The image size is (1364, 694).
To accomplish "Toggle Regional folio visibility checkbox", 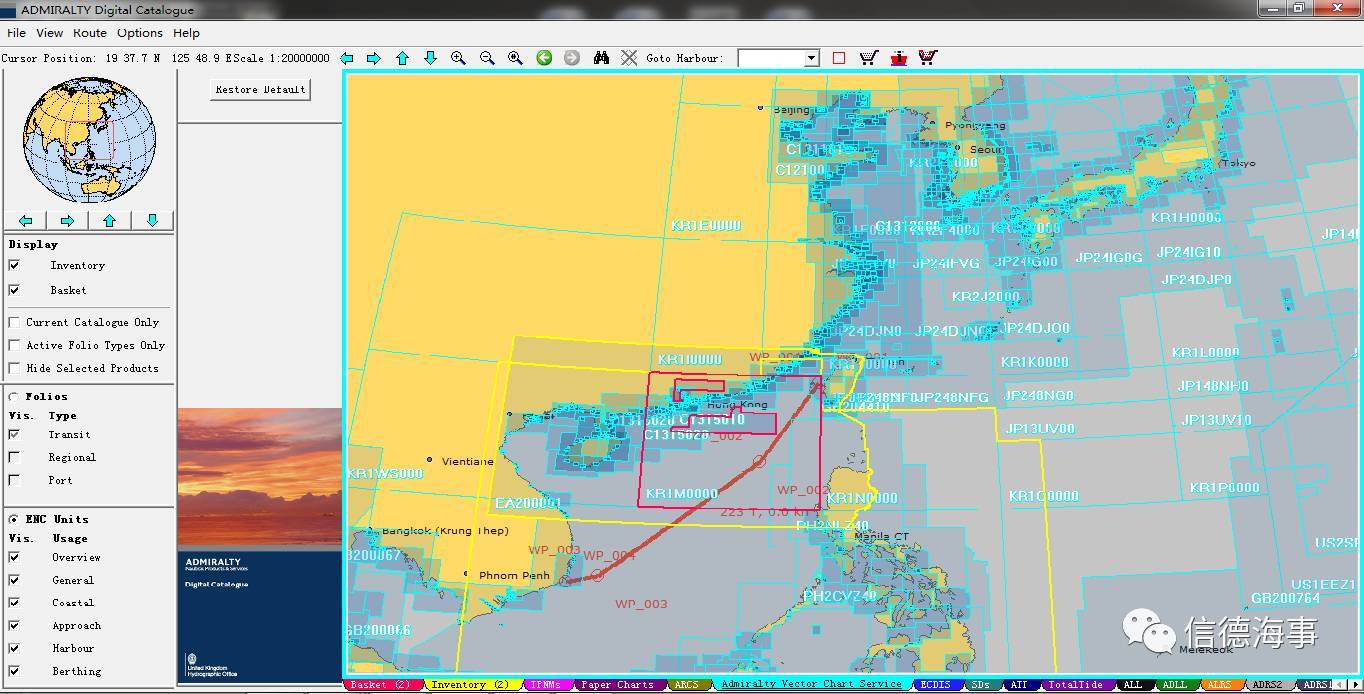I will click(14, 457).
